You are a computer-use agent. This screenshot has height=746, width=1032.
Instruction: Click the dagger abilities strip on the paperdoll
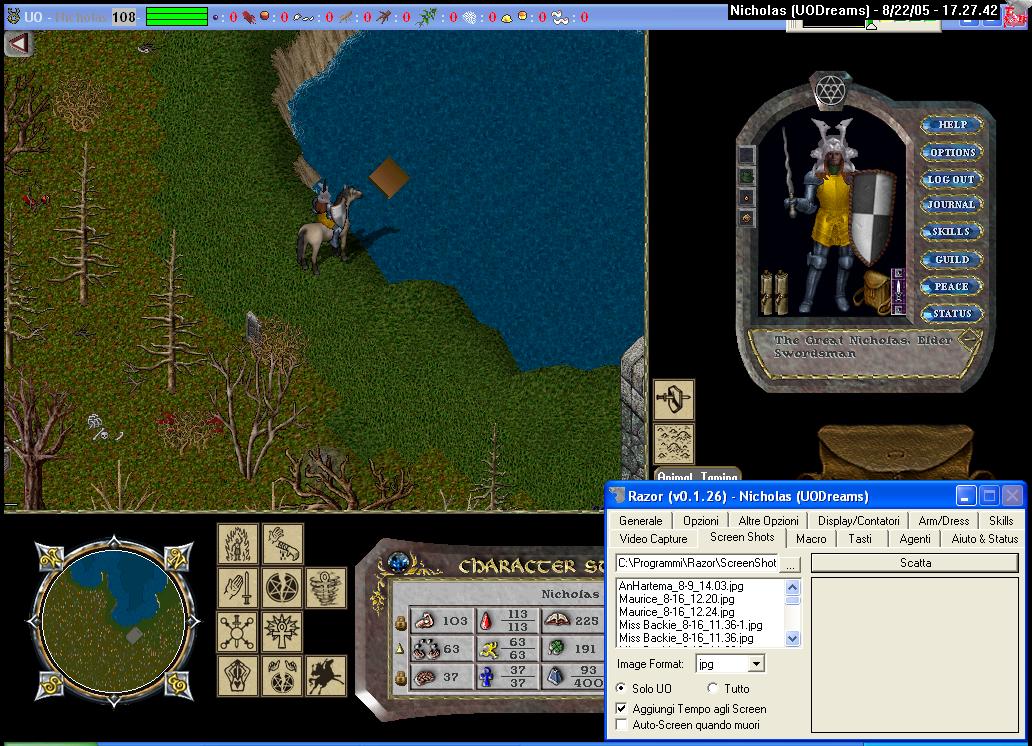(x=898, y=291)
